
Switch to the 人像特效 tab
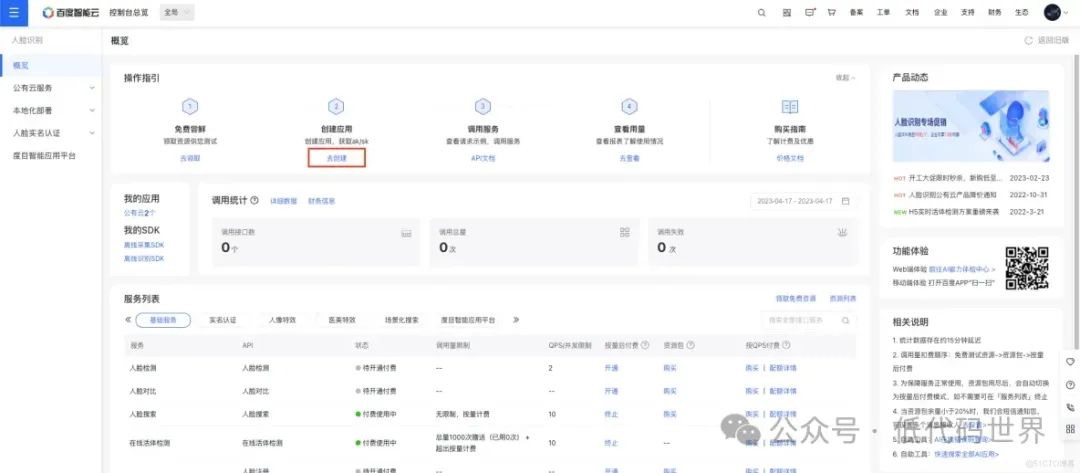[x=282, y=320]
